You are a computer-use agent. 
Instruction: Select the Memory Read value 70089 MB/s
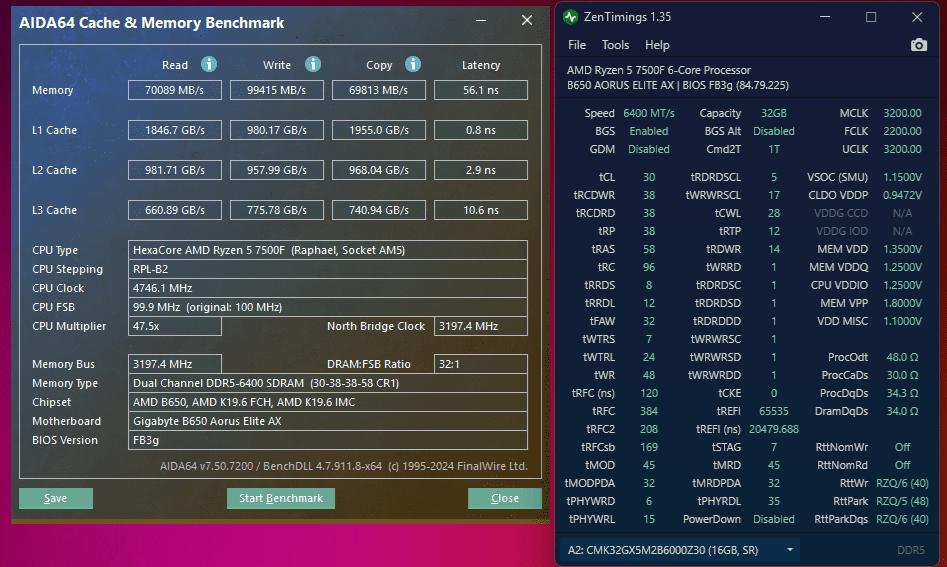point(175,90)
